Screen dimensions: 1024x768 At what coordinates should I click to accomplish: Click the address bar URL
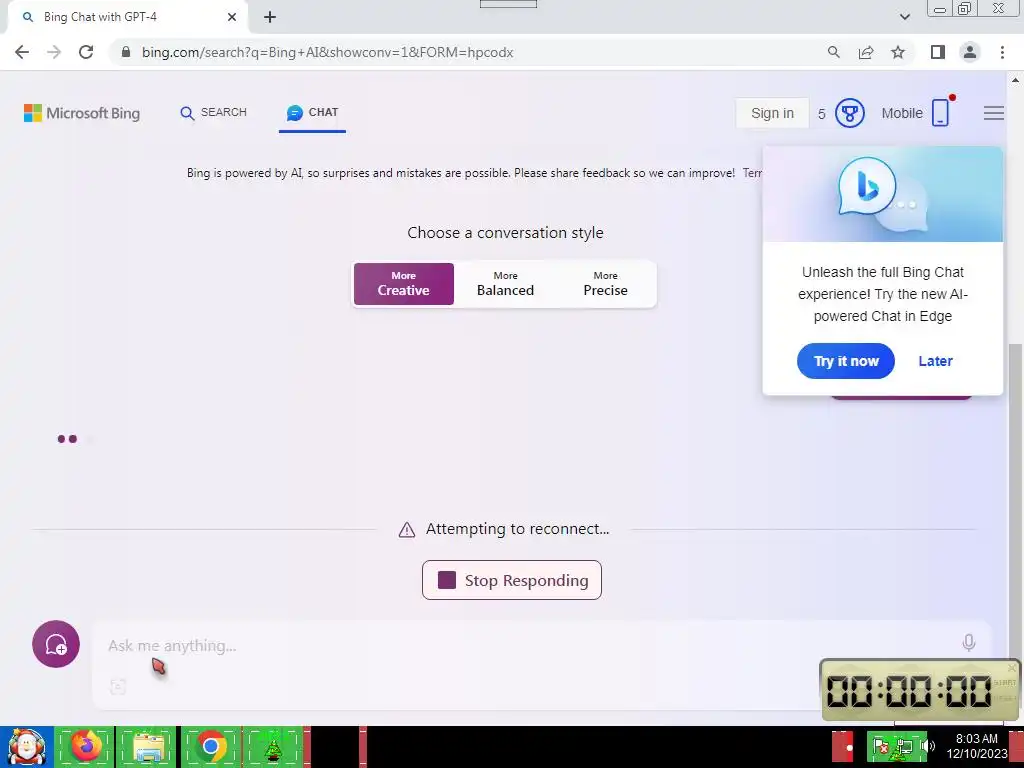coord(327,52)
